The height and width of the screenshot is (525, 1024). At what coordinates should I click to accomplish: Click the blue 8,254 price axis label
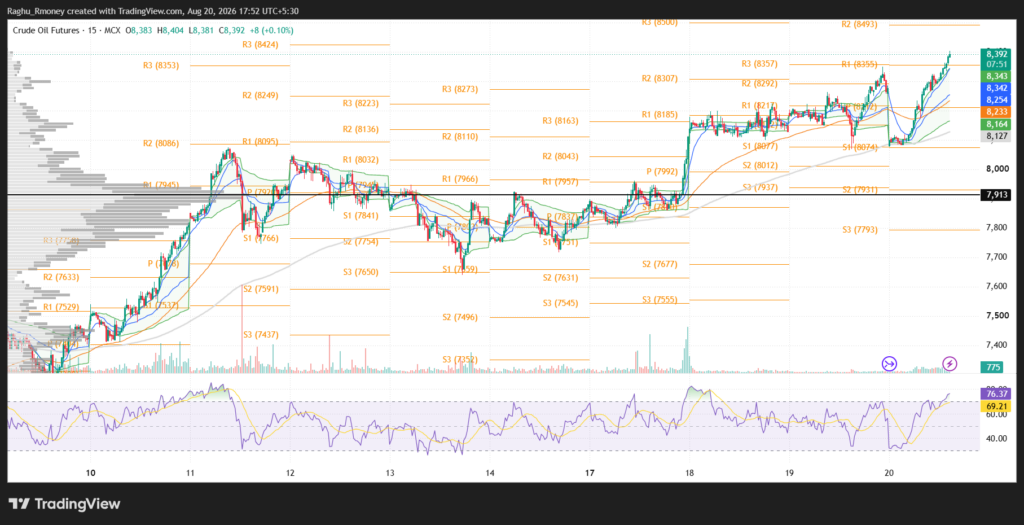click(996, 100)
